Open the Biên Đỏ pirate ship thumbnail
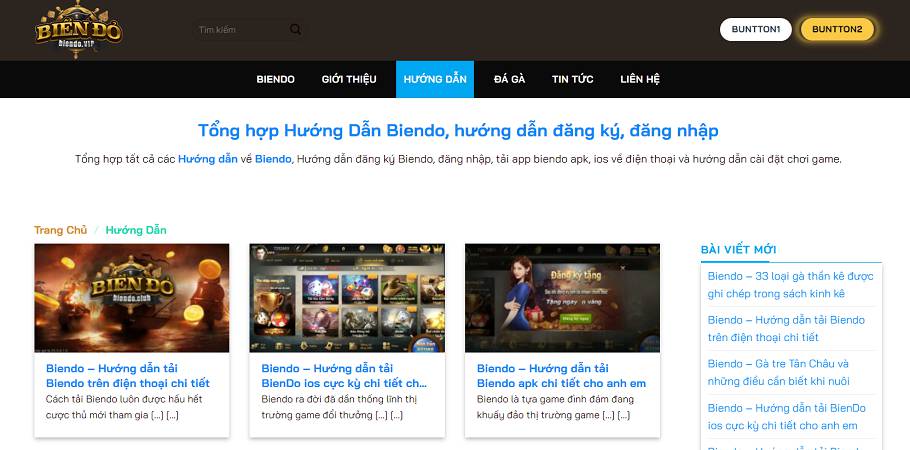The width and height of the screenshot is (910, 450). coord(132,298)
